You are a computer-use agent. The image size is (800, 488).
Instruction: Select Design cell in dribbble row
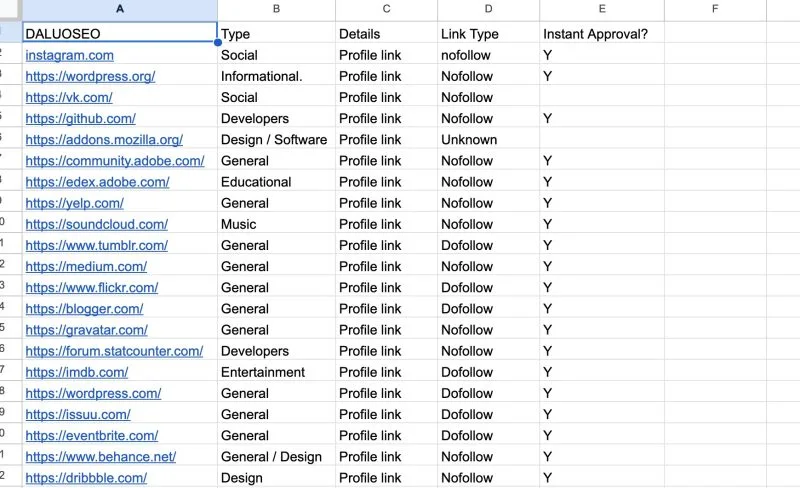pyautogui.click(x=277, y=478)
